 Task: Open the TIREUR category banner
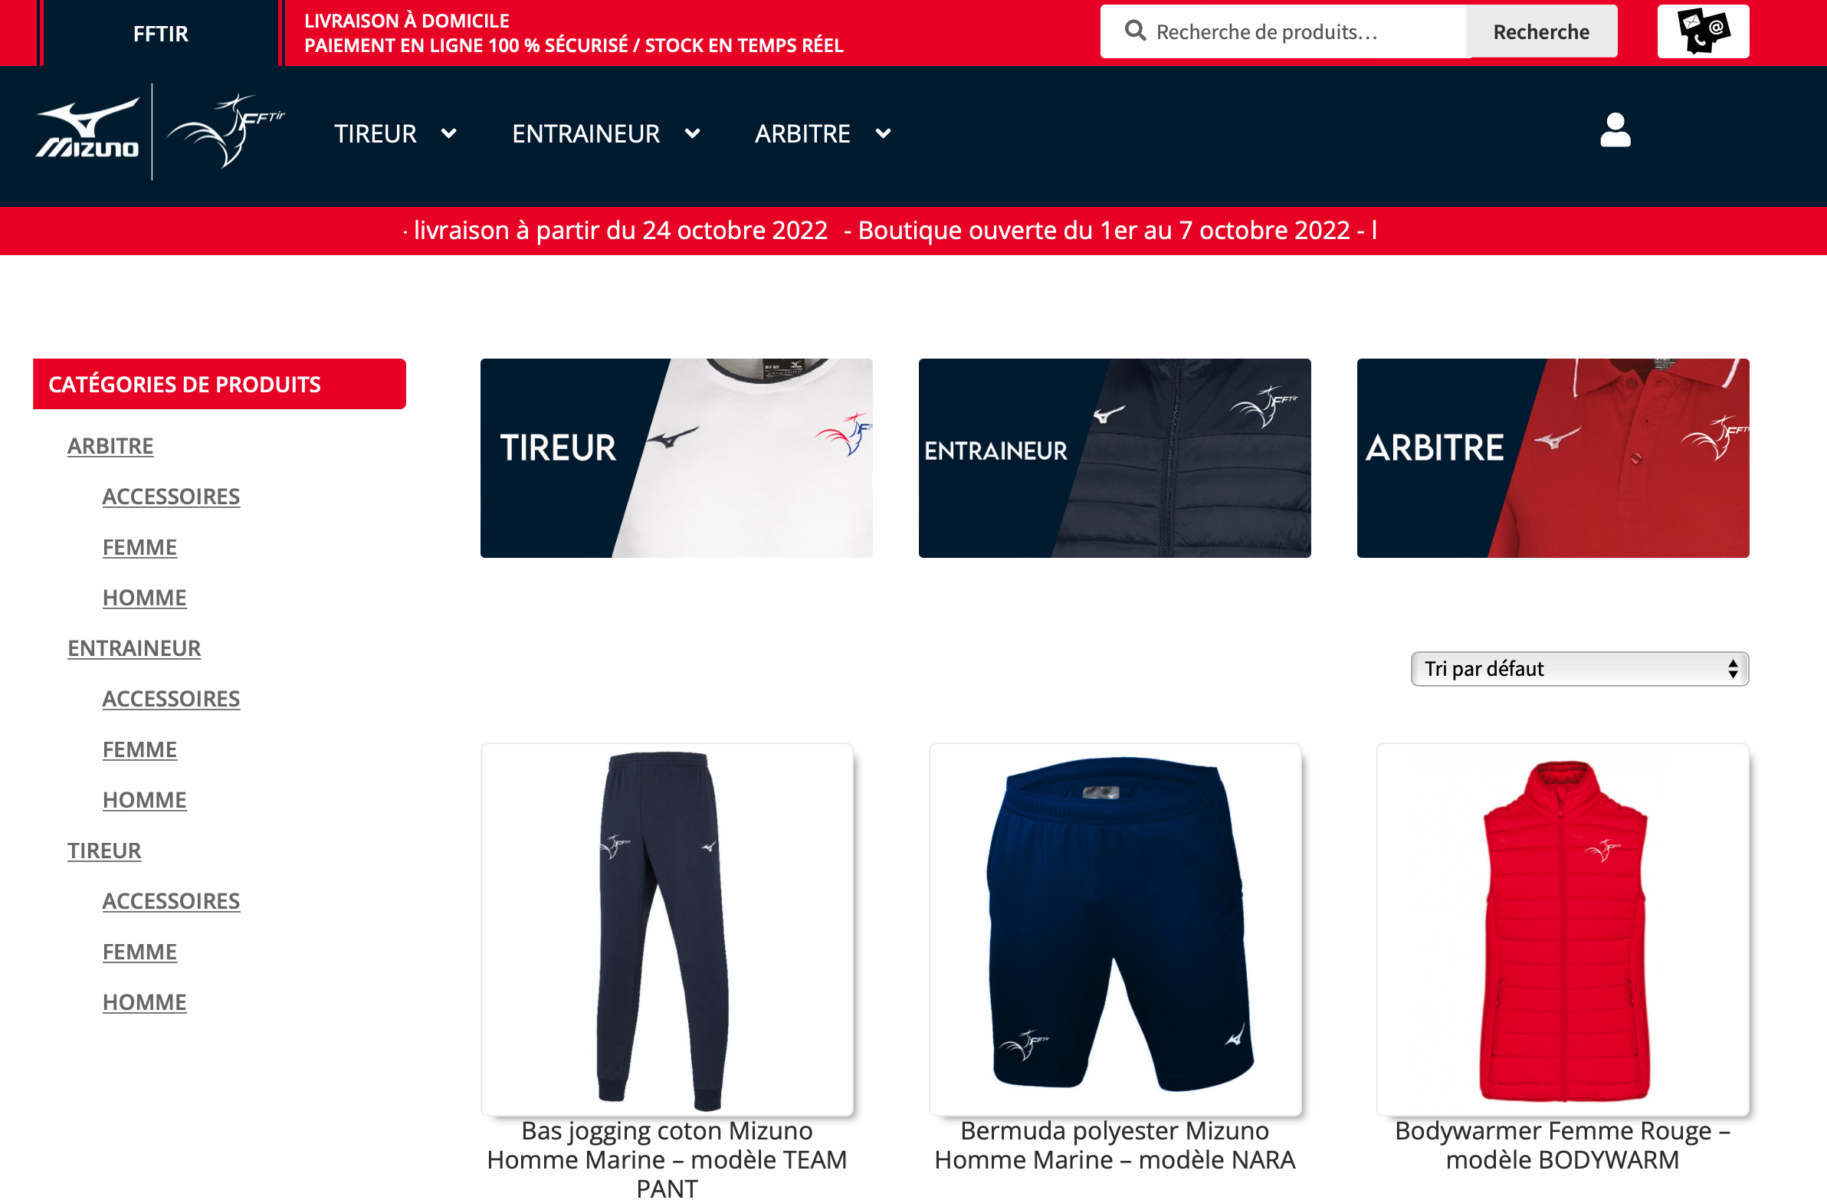(676, 458)
